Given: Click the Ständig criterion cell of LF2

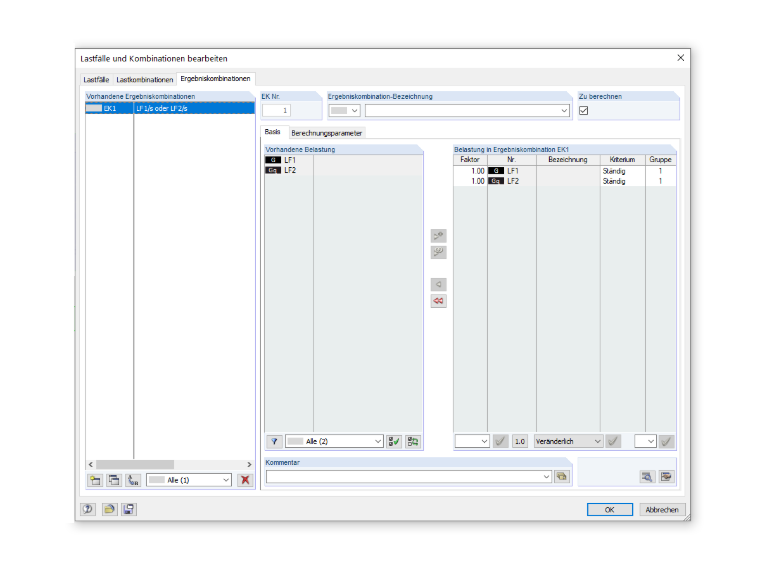Looking at the screenshot, I should [x=622, y=181].
